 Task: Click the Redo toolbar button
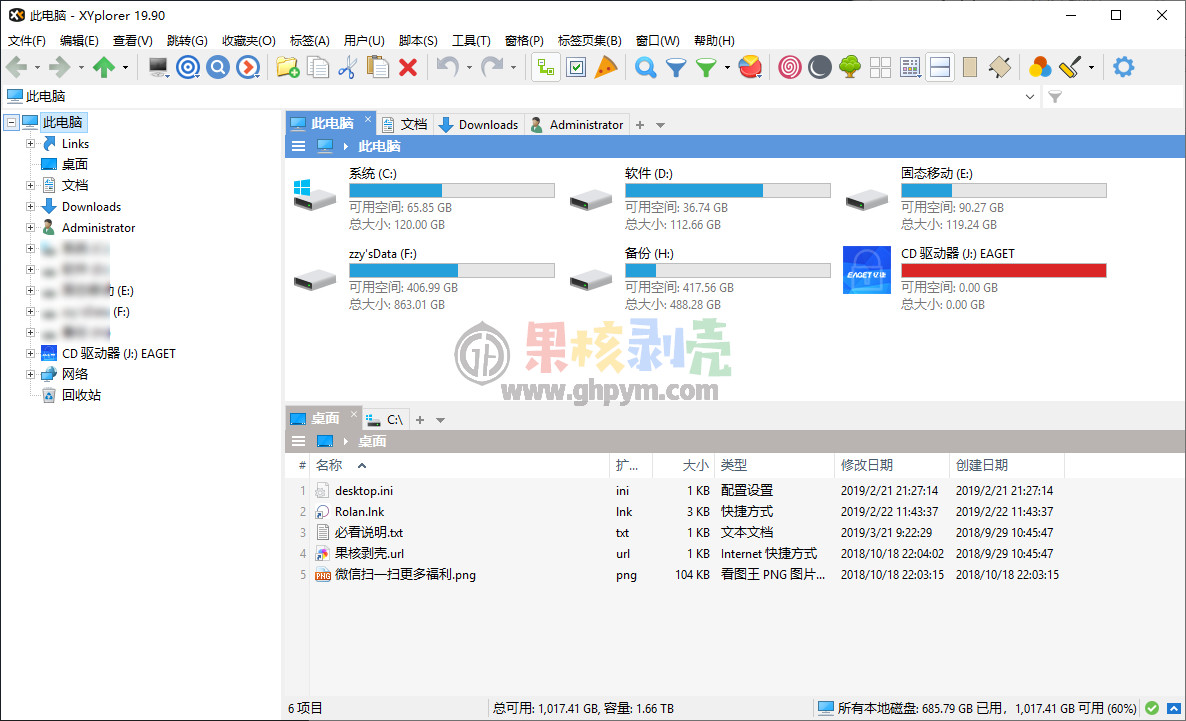pos(492,67)
